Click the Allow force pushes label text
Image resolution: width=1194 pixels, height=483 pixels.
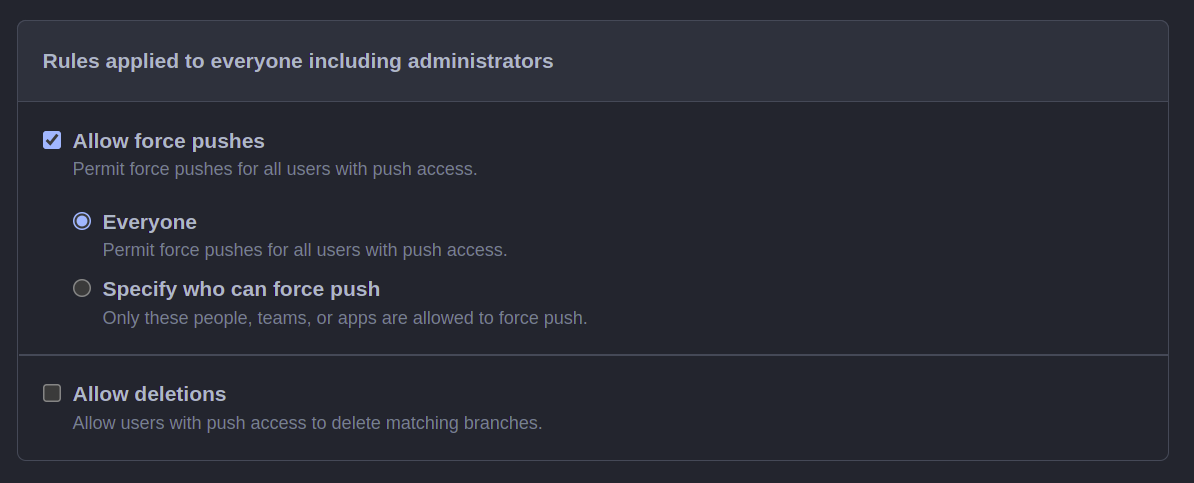(168, 141)
